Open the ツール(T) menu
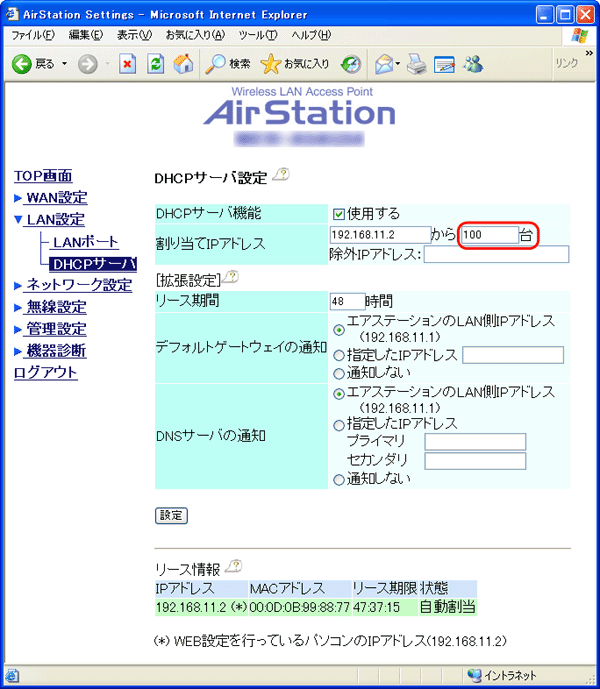 click(258, 35)
